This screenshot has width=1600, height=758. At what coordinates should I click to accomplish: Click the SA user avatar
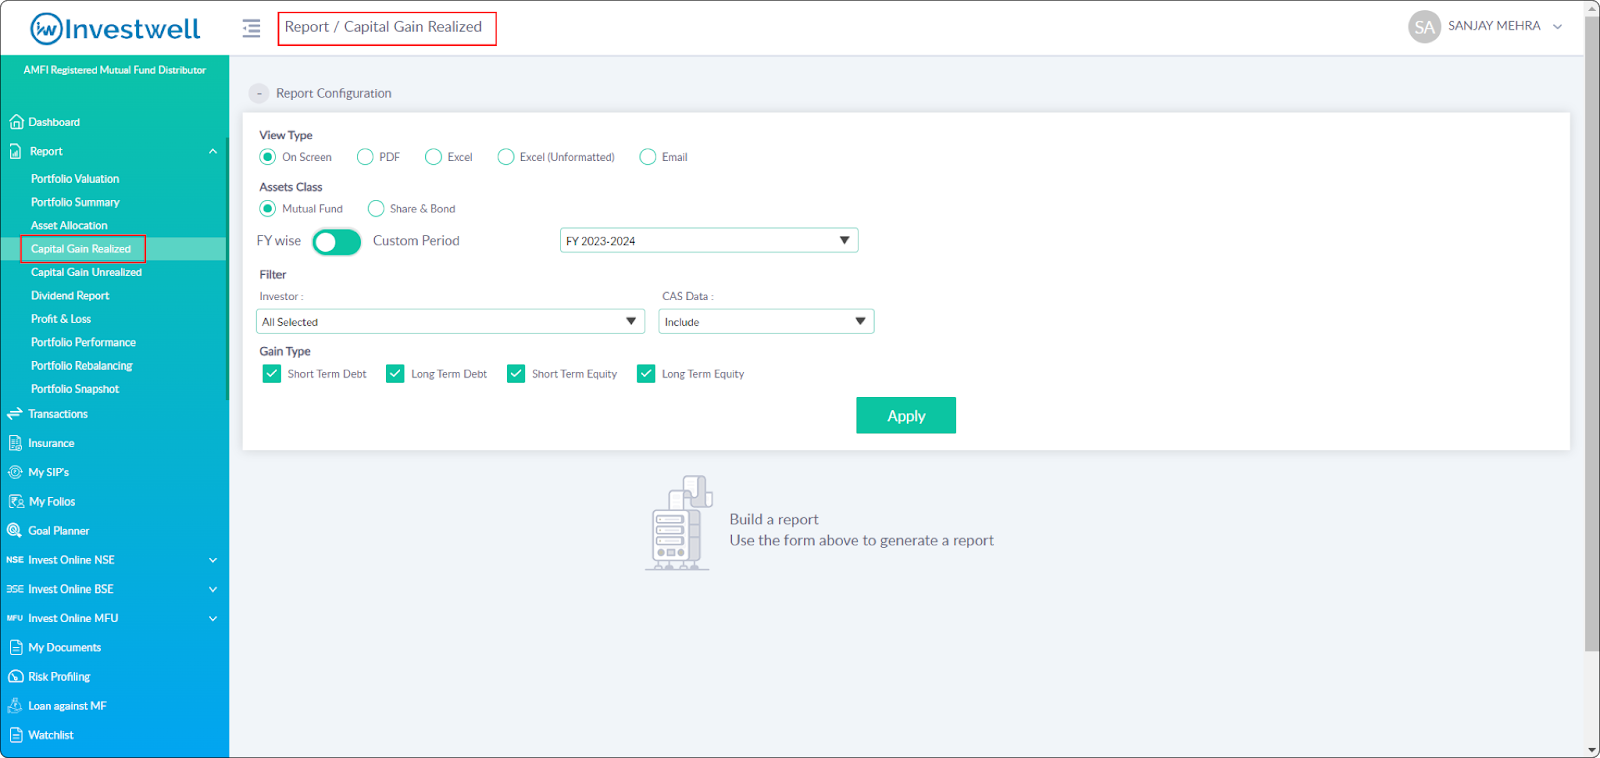(1424, 27)
